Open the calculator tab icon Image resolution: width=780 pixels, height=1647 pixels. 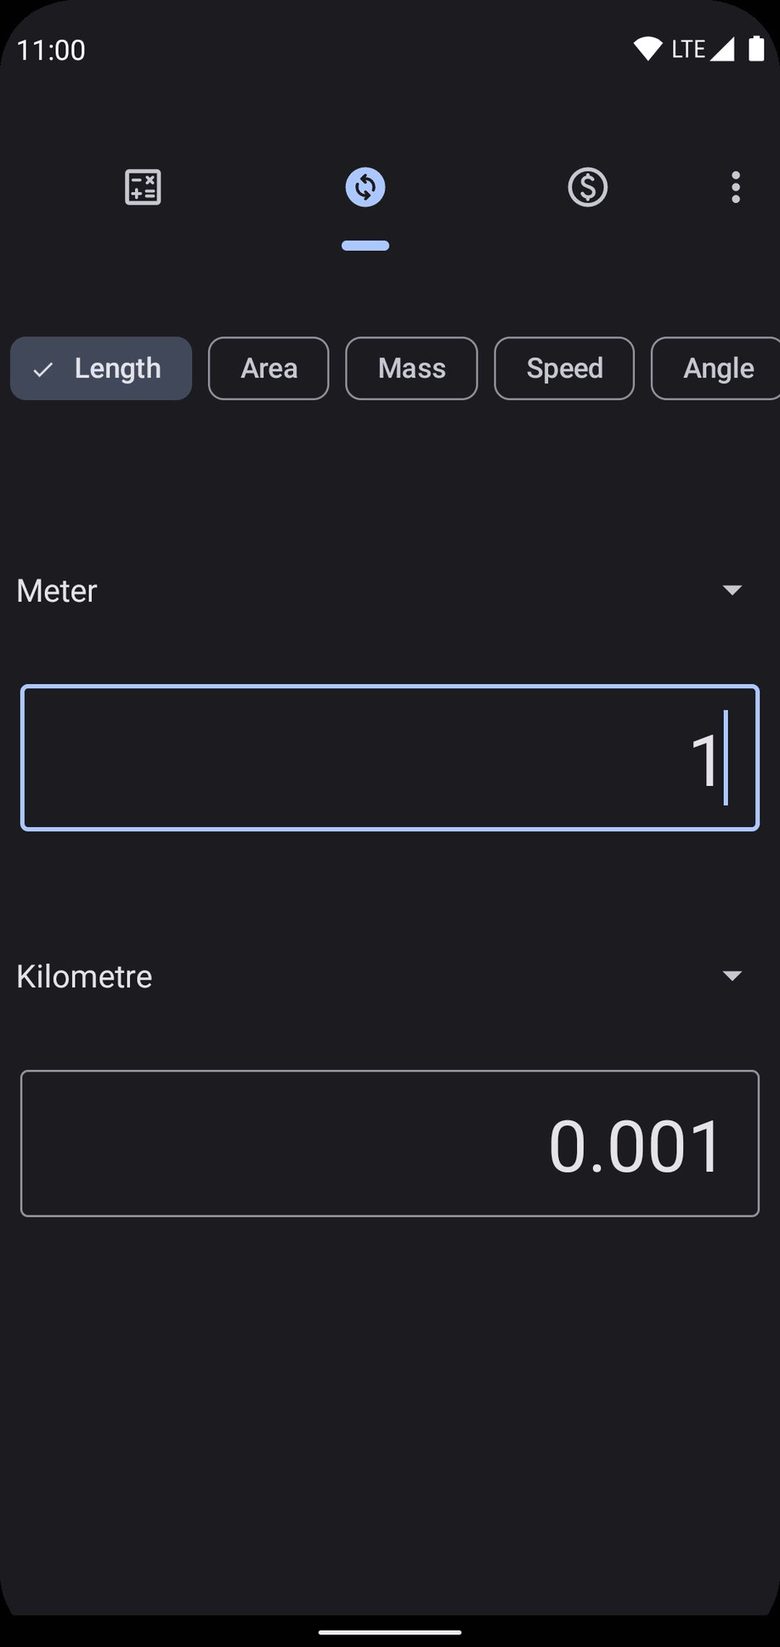coord(143,187)
